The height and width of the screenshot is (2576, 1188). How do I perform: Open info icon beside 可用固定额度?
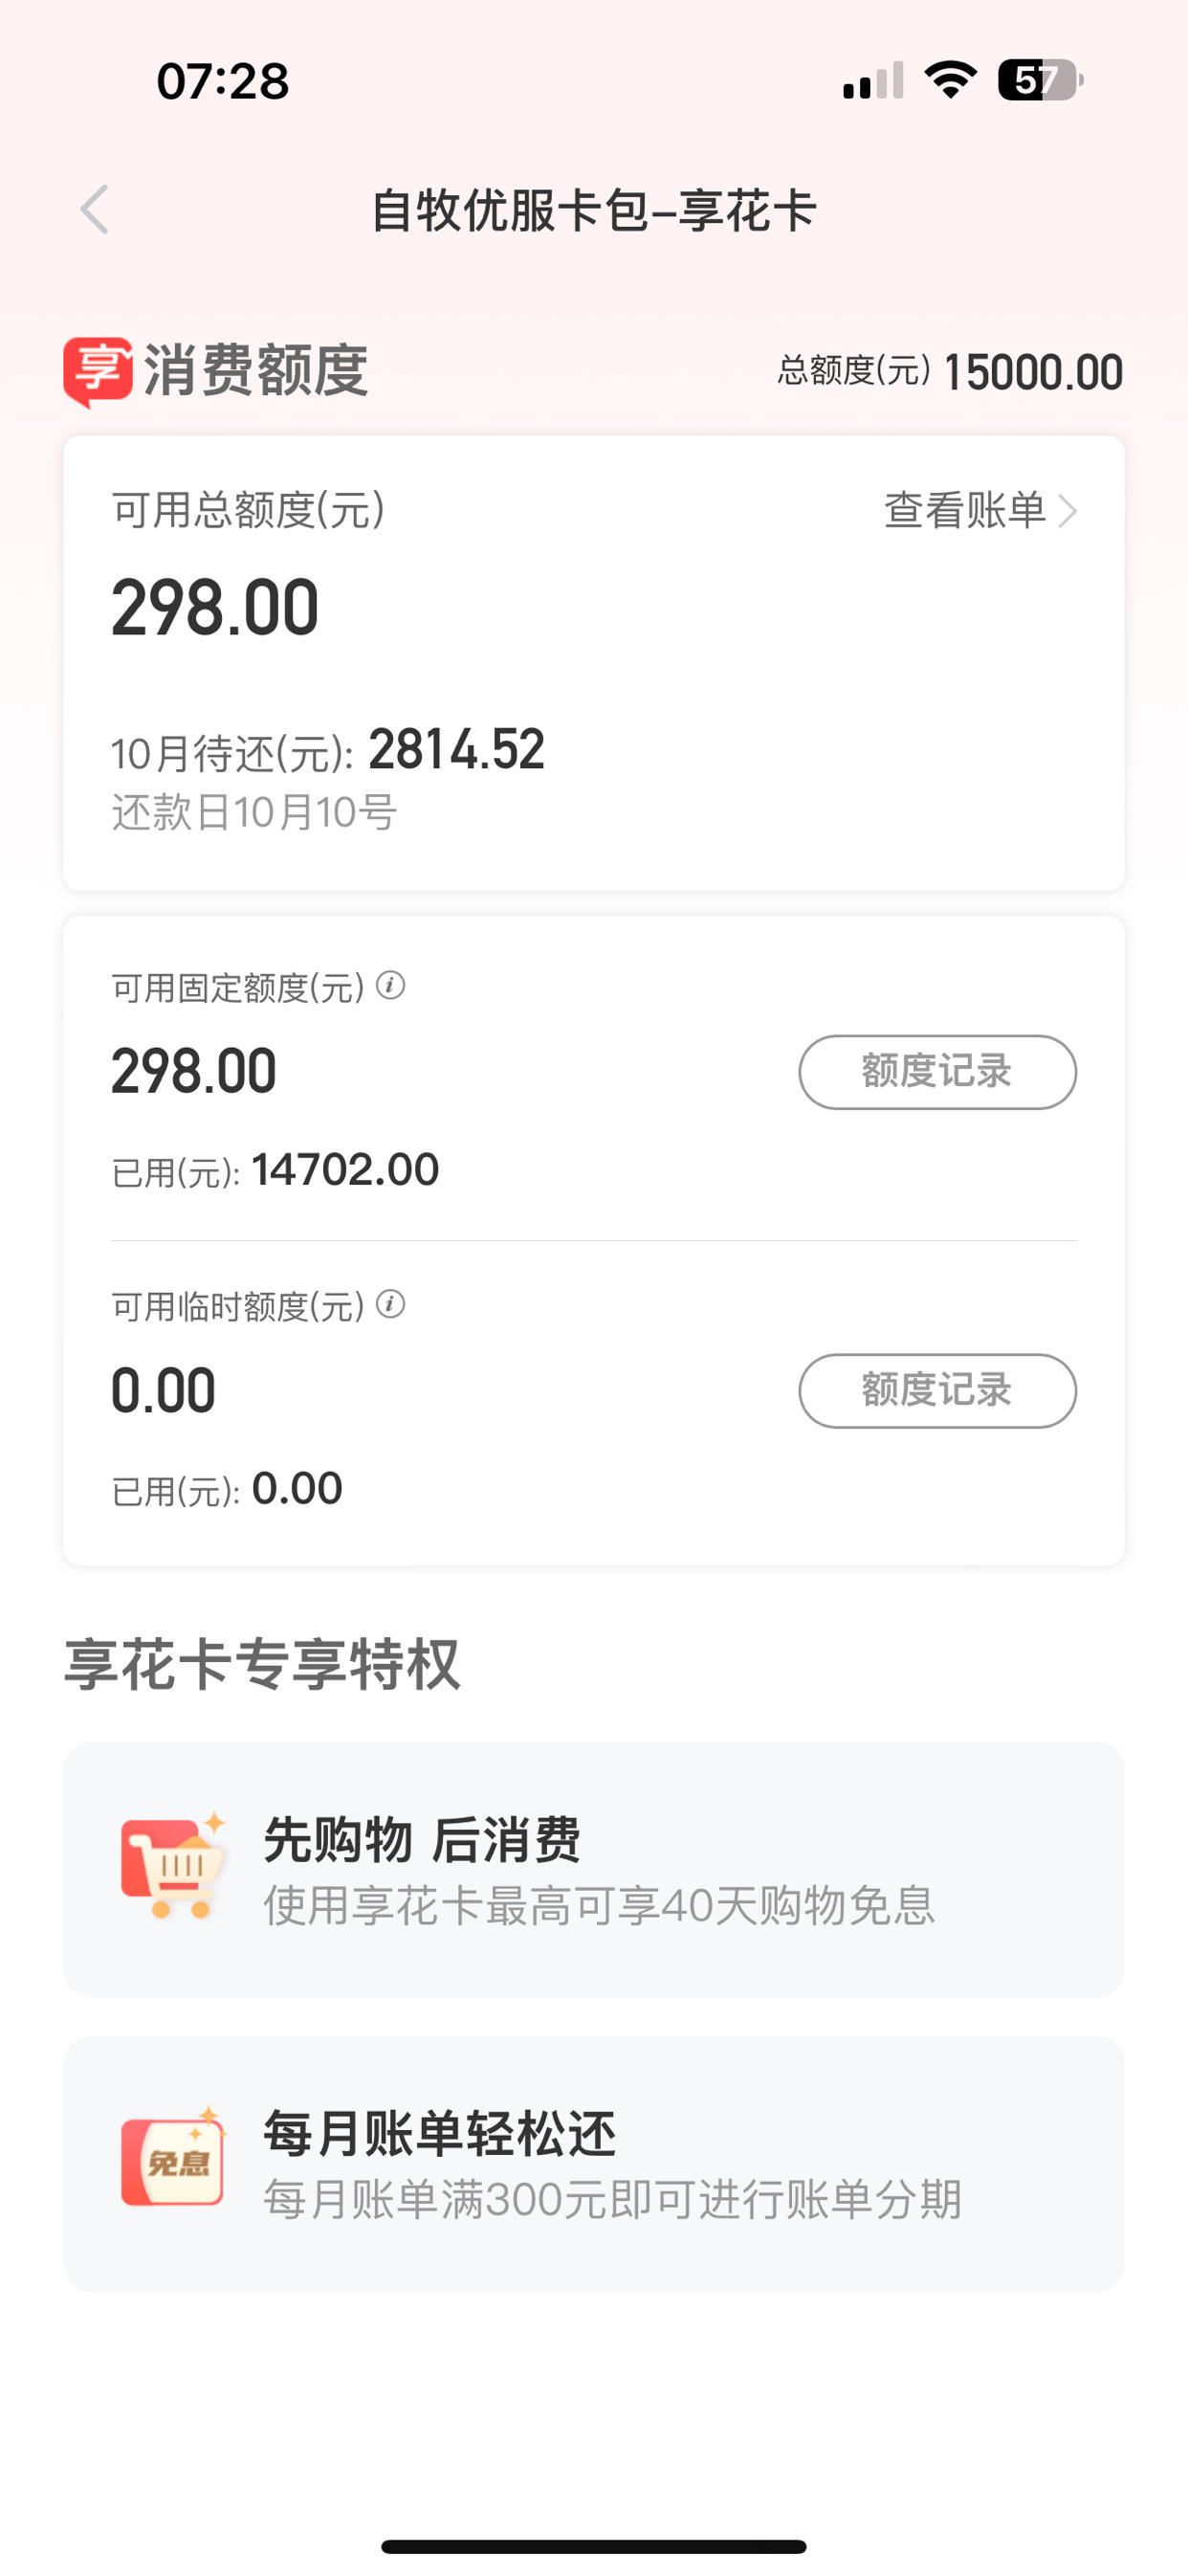click(390, 986)
